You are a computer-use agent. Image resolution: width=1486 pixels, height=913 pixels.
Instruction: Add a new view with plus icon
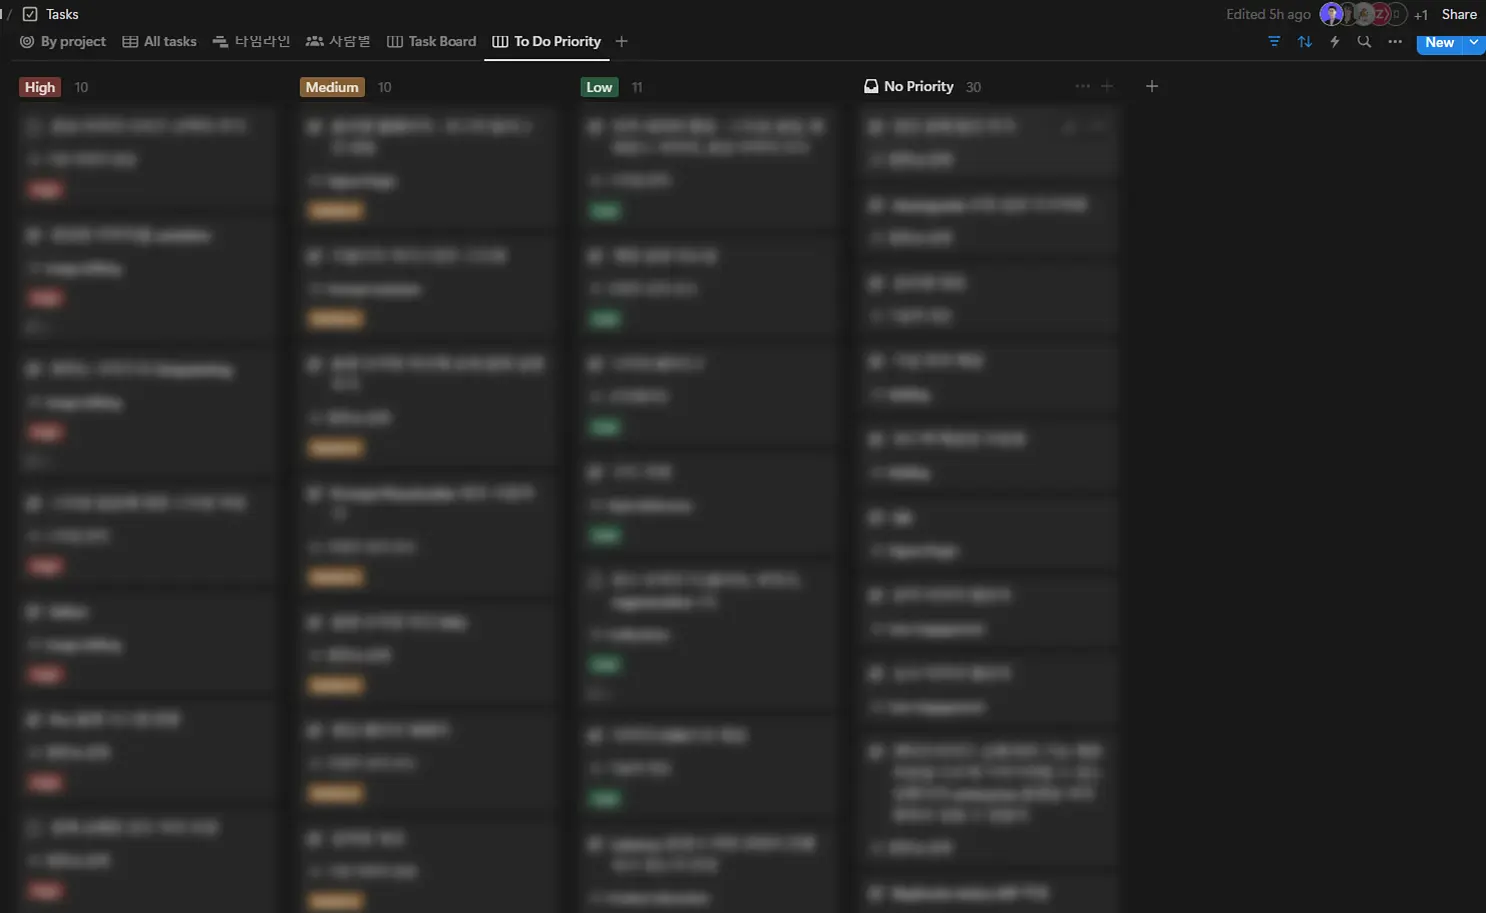(x=622, y=41)
